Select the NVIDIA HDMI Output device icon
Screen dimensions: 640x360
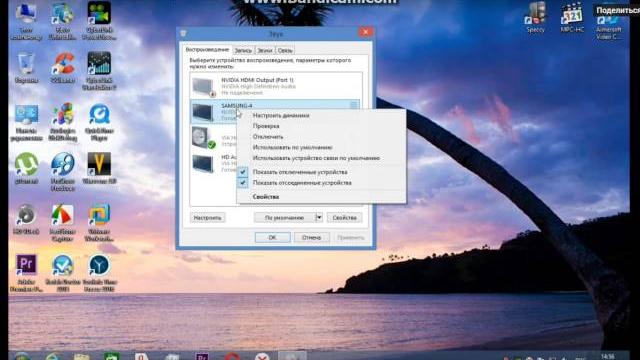pyautogui.click(x=203, y=87)
